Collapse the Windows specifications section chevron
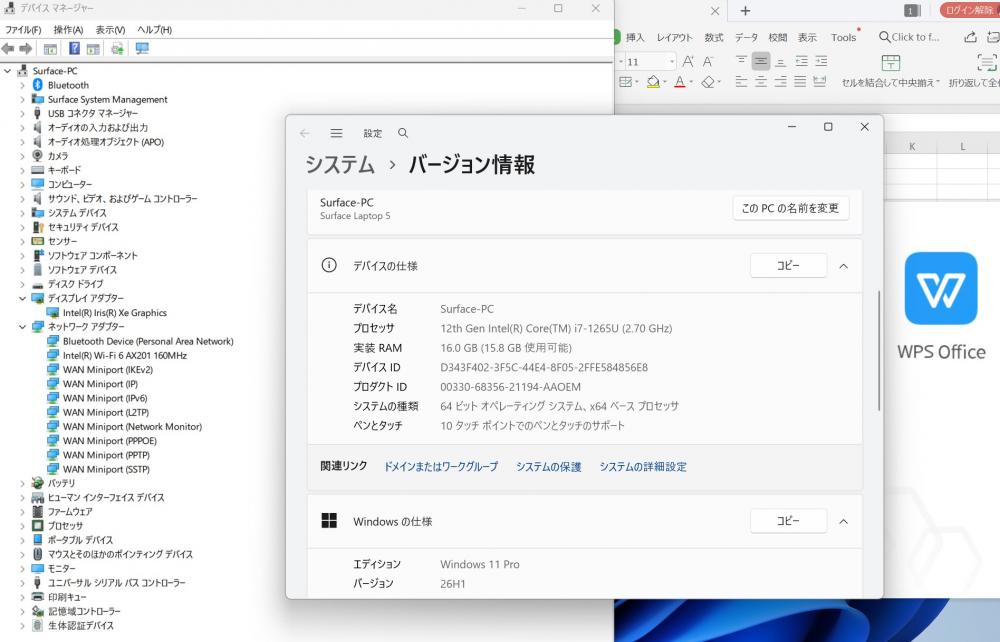This screenshot has width=1000, height=642. point(844,522)
